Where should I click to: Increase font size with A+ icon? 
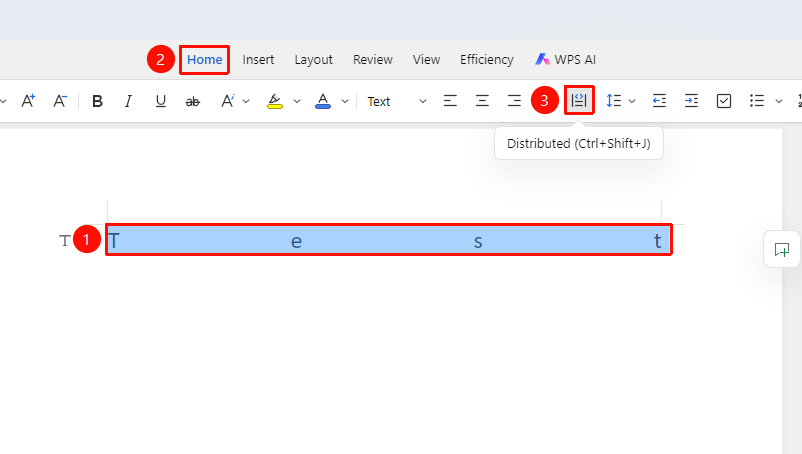pos(28,101)
